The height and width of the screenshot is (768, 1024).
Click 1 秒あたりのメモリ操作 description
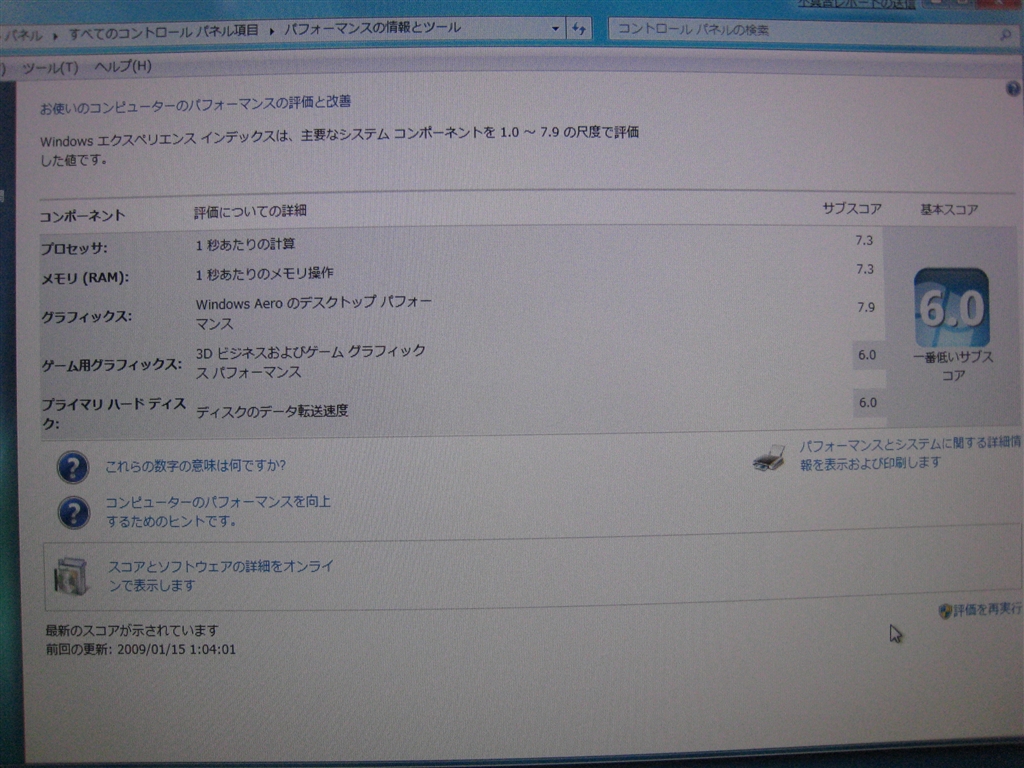264,274
